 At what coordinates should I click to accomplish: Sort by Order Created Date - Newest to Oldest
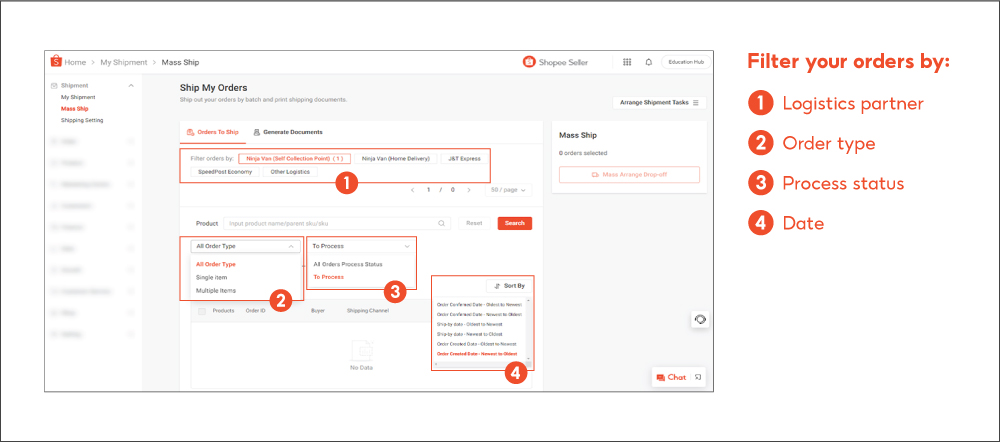[476, 353]
